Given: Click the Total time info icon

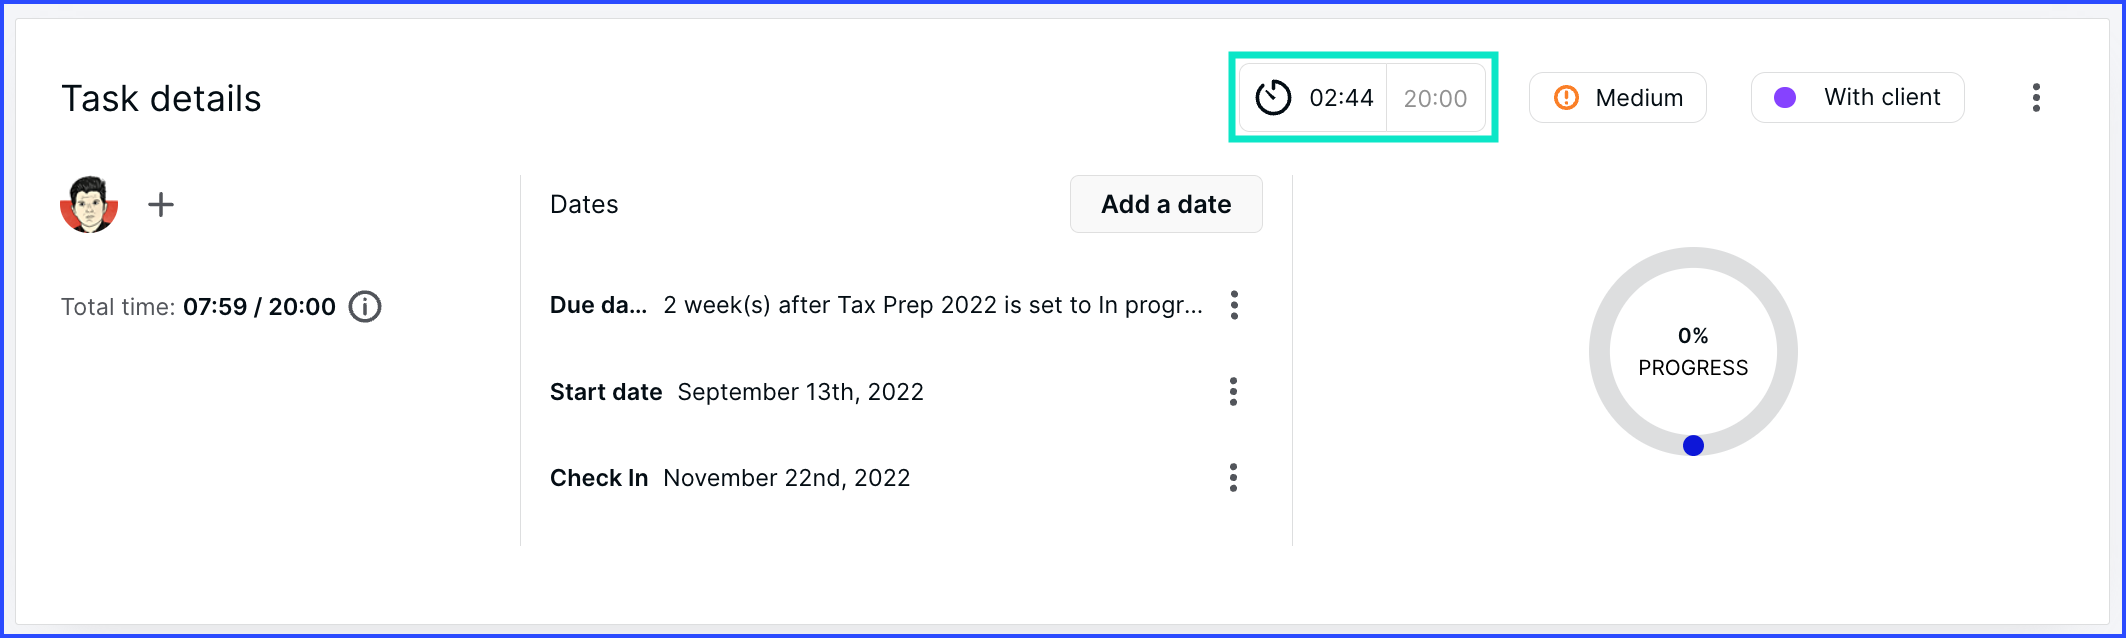Looking at the screenshot, I should coord(365,306).
